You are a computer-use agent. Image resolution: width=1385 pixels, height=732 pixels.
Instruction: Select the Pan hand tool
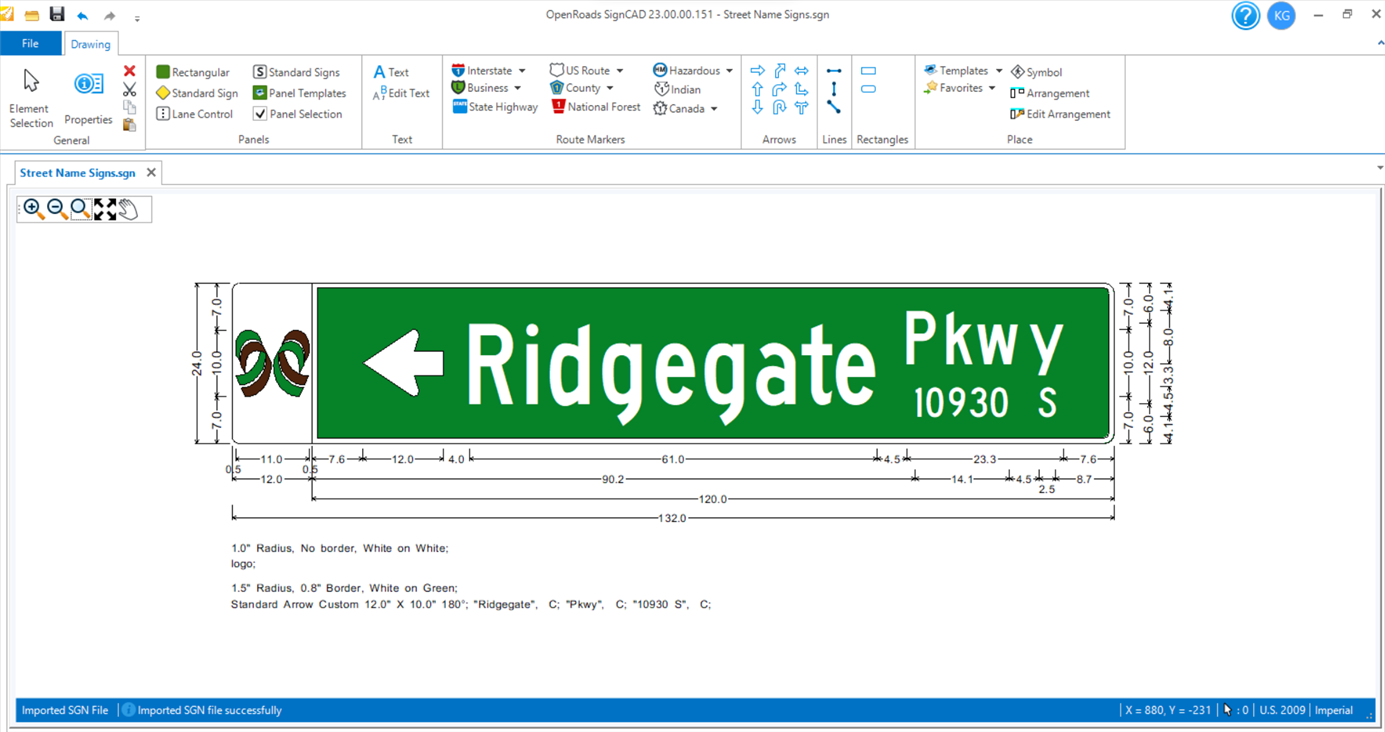tap(129, 209)
